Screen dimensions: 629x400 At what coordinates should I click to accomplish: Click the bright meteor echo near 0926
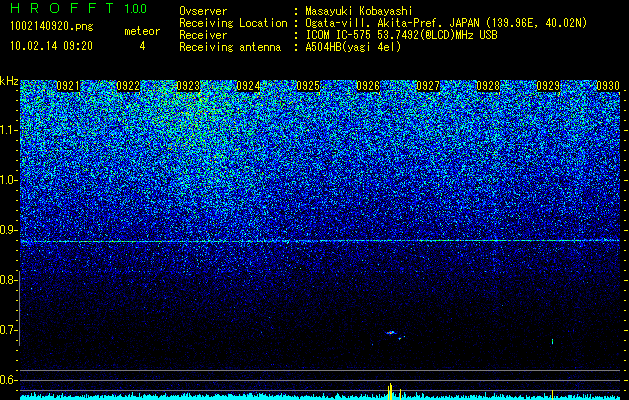[390, 333]
